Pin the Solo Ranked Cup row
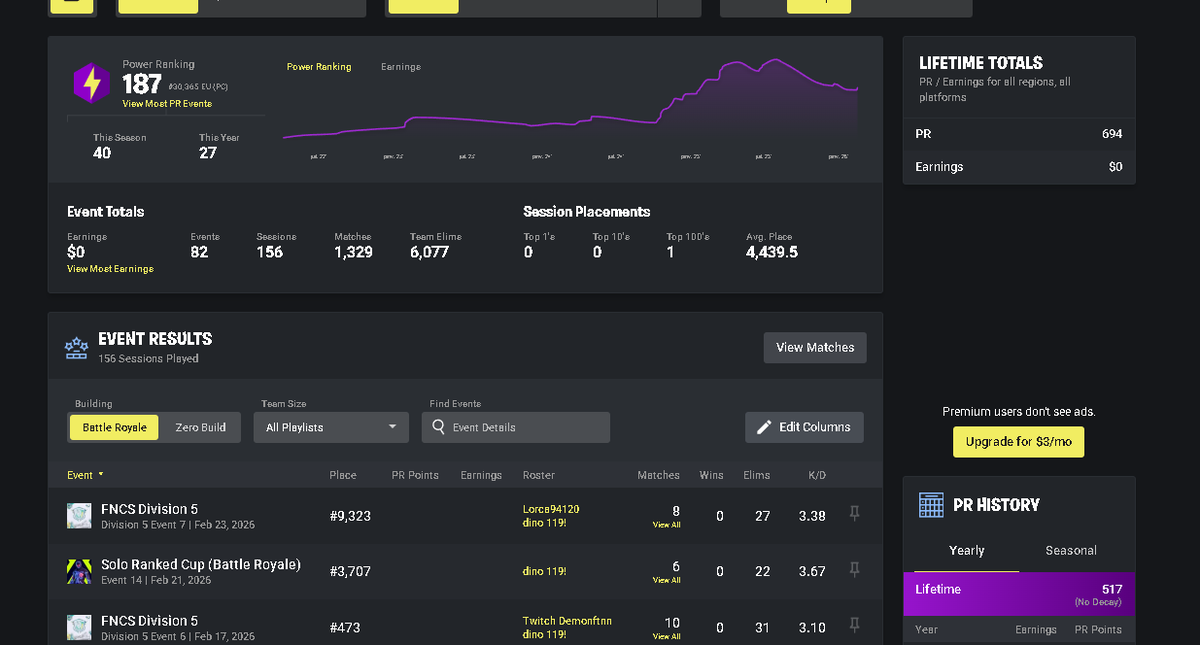1200x645 pixels. pyautogui.click(x=854, y=570)
